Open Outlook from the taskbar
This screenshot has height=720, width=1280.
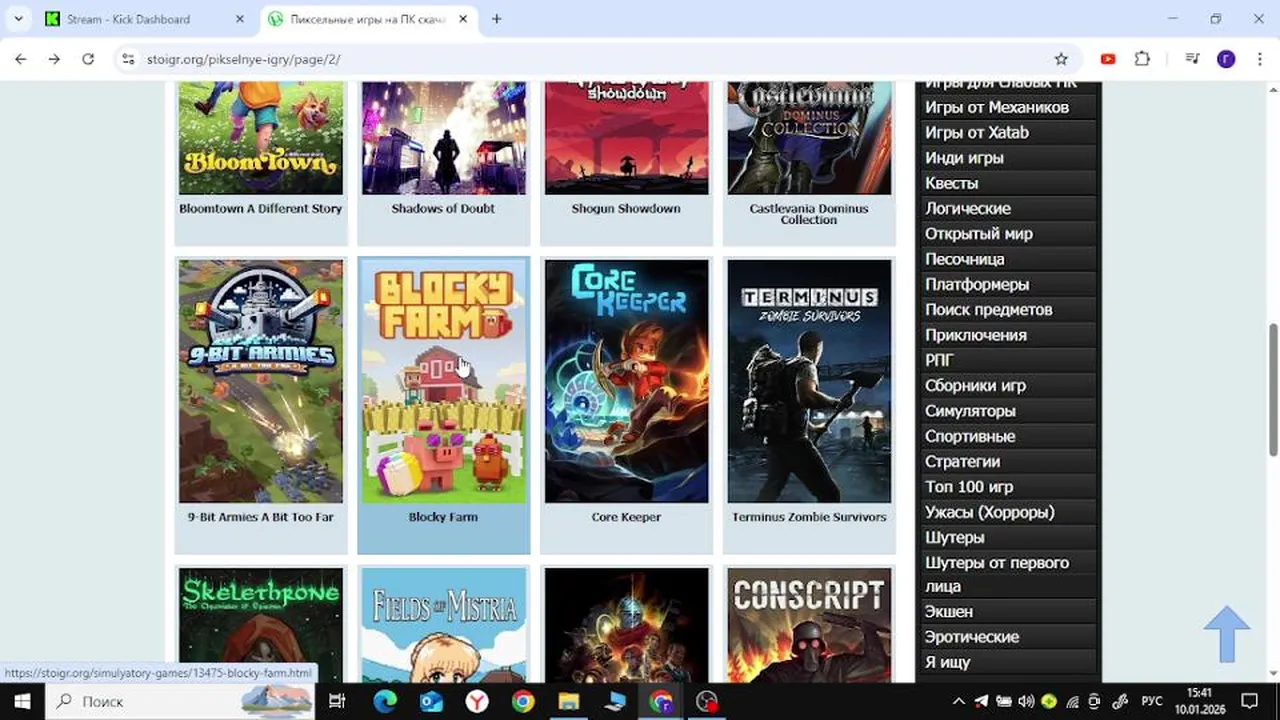click(x=431, y=701)
